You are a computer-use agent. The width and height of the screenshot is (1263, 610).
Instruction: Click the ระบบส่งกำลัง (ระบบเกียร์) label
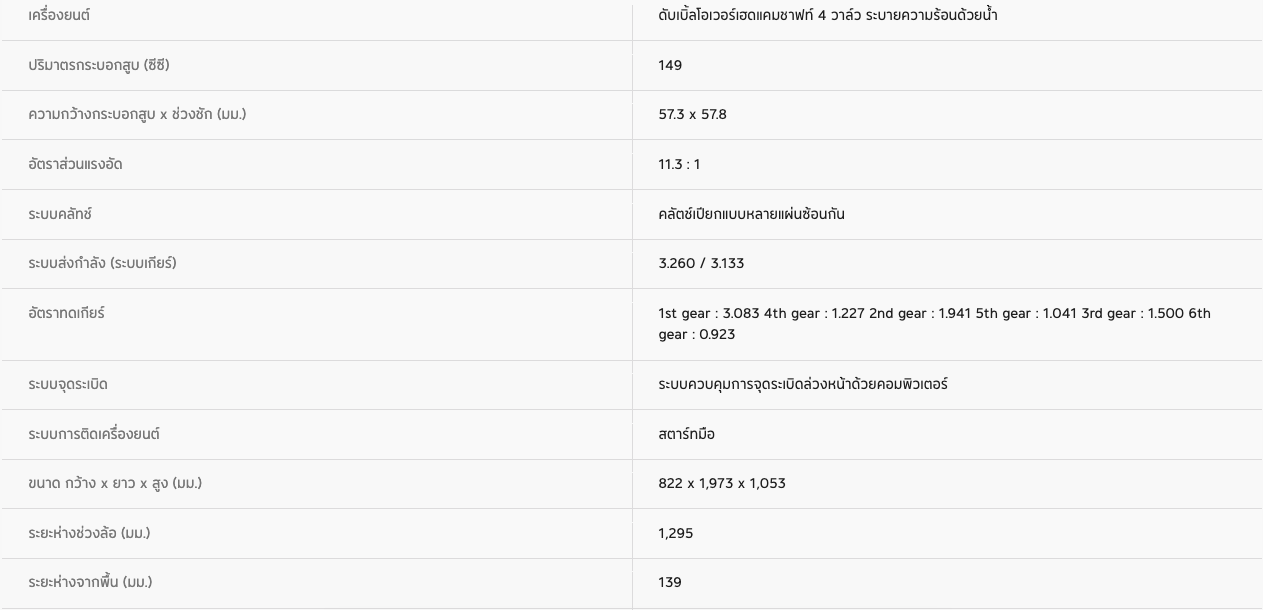coord(102,263)
